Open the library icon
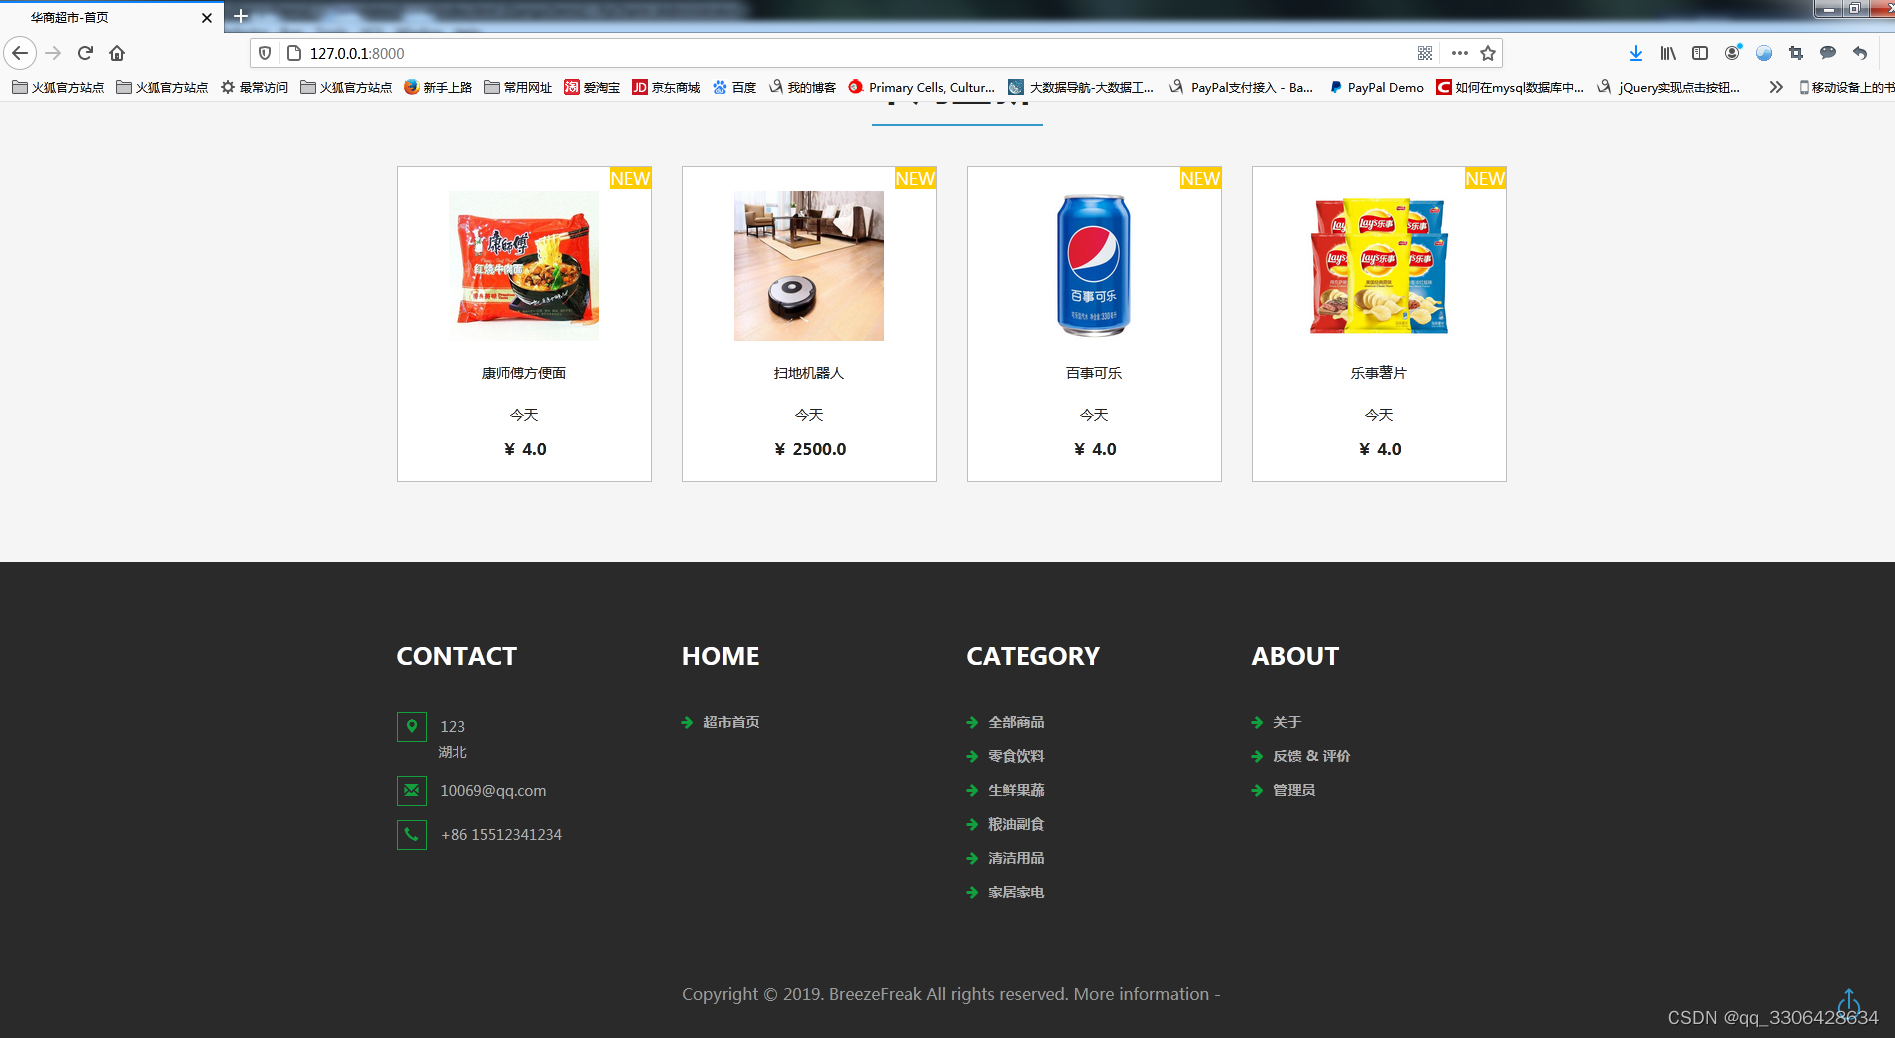This screenshot has width=1895, height=1038. coord(1668,53)
